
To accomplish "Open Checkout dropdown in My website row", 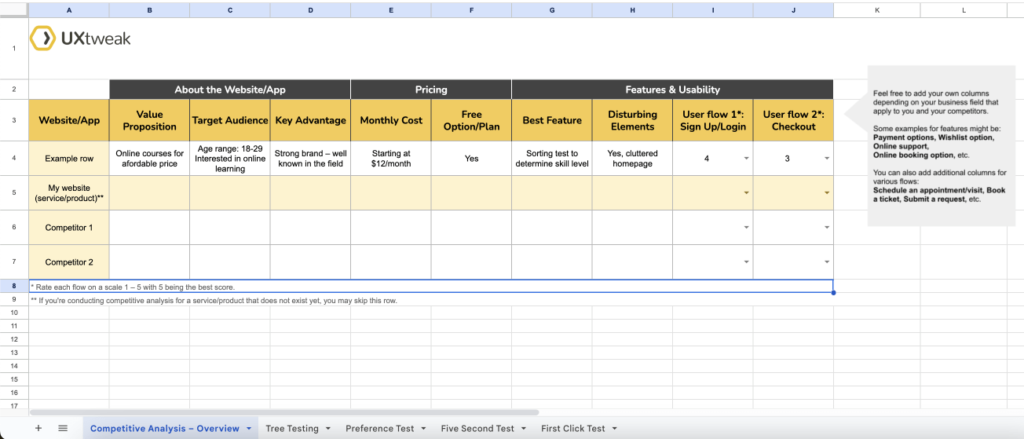I will [828, 193].
